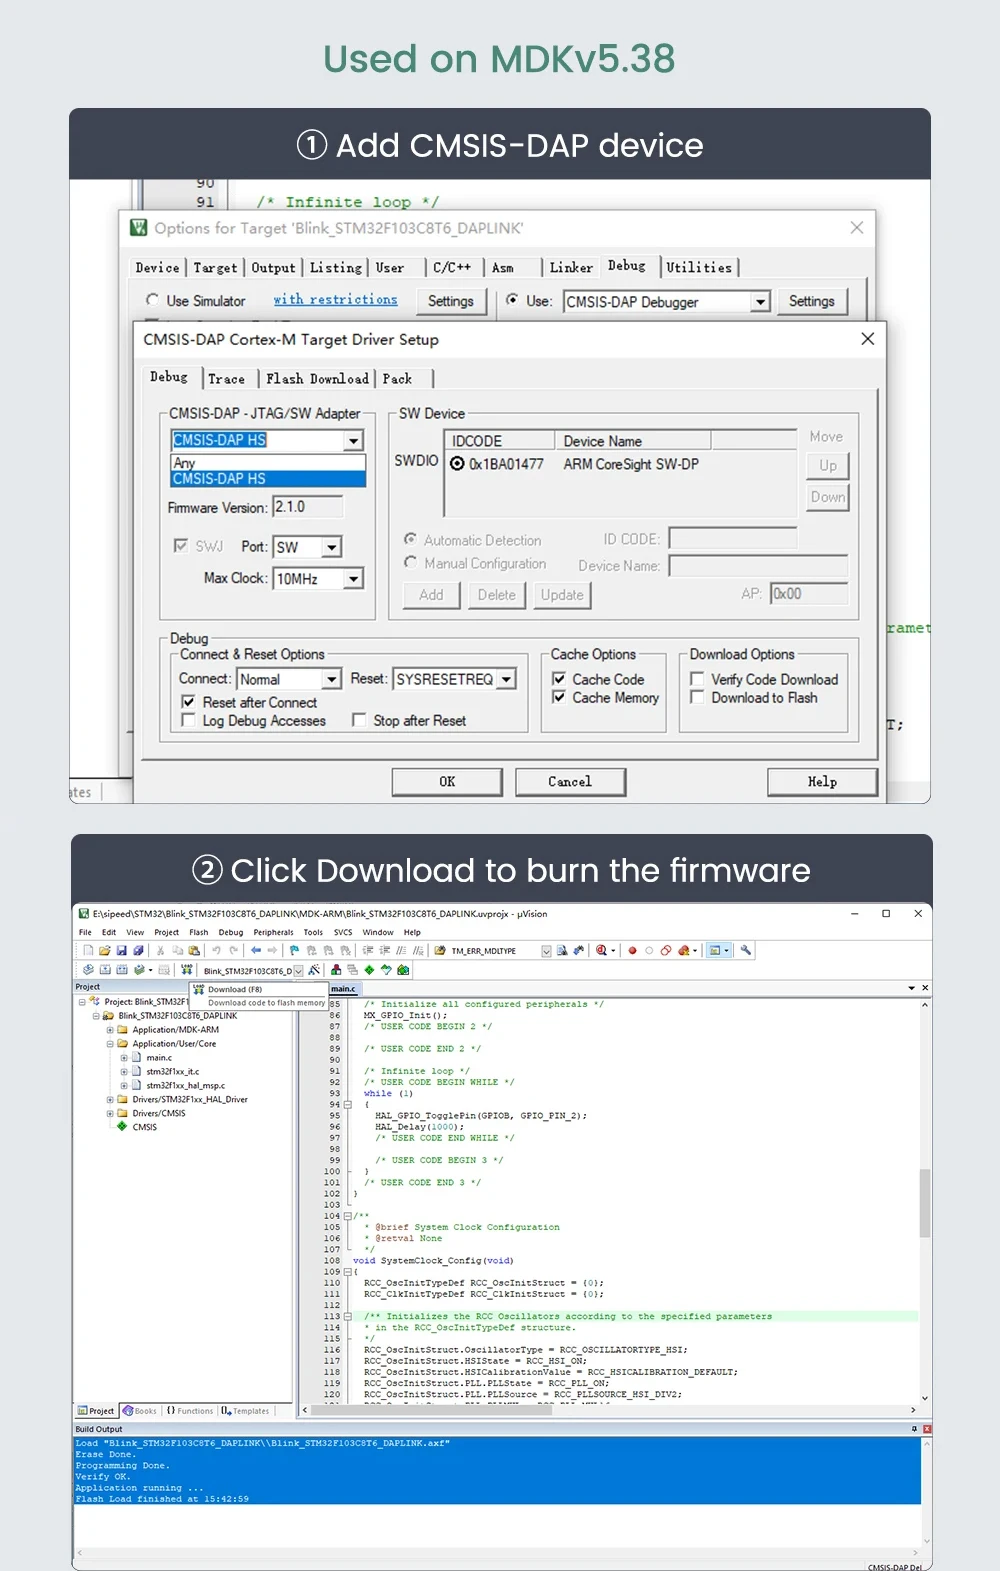Toggle the Cache Code checkbox
This screenshot has height=1571, width=1000.
click(559, 679)
